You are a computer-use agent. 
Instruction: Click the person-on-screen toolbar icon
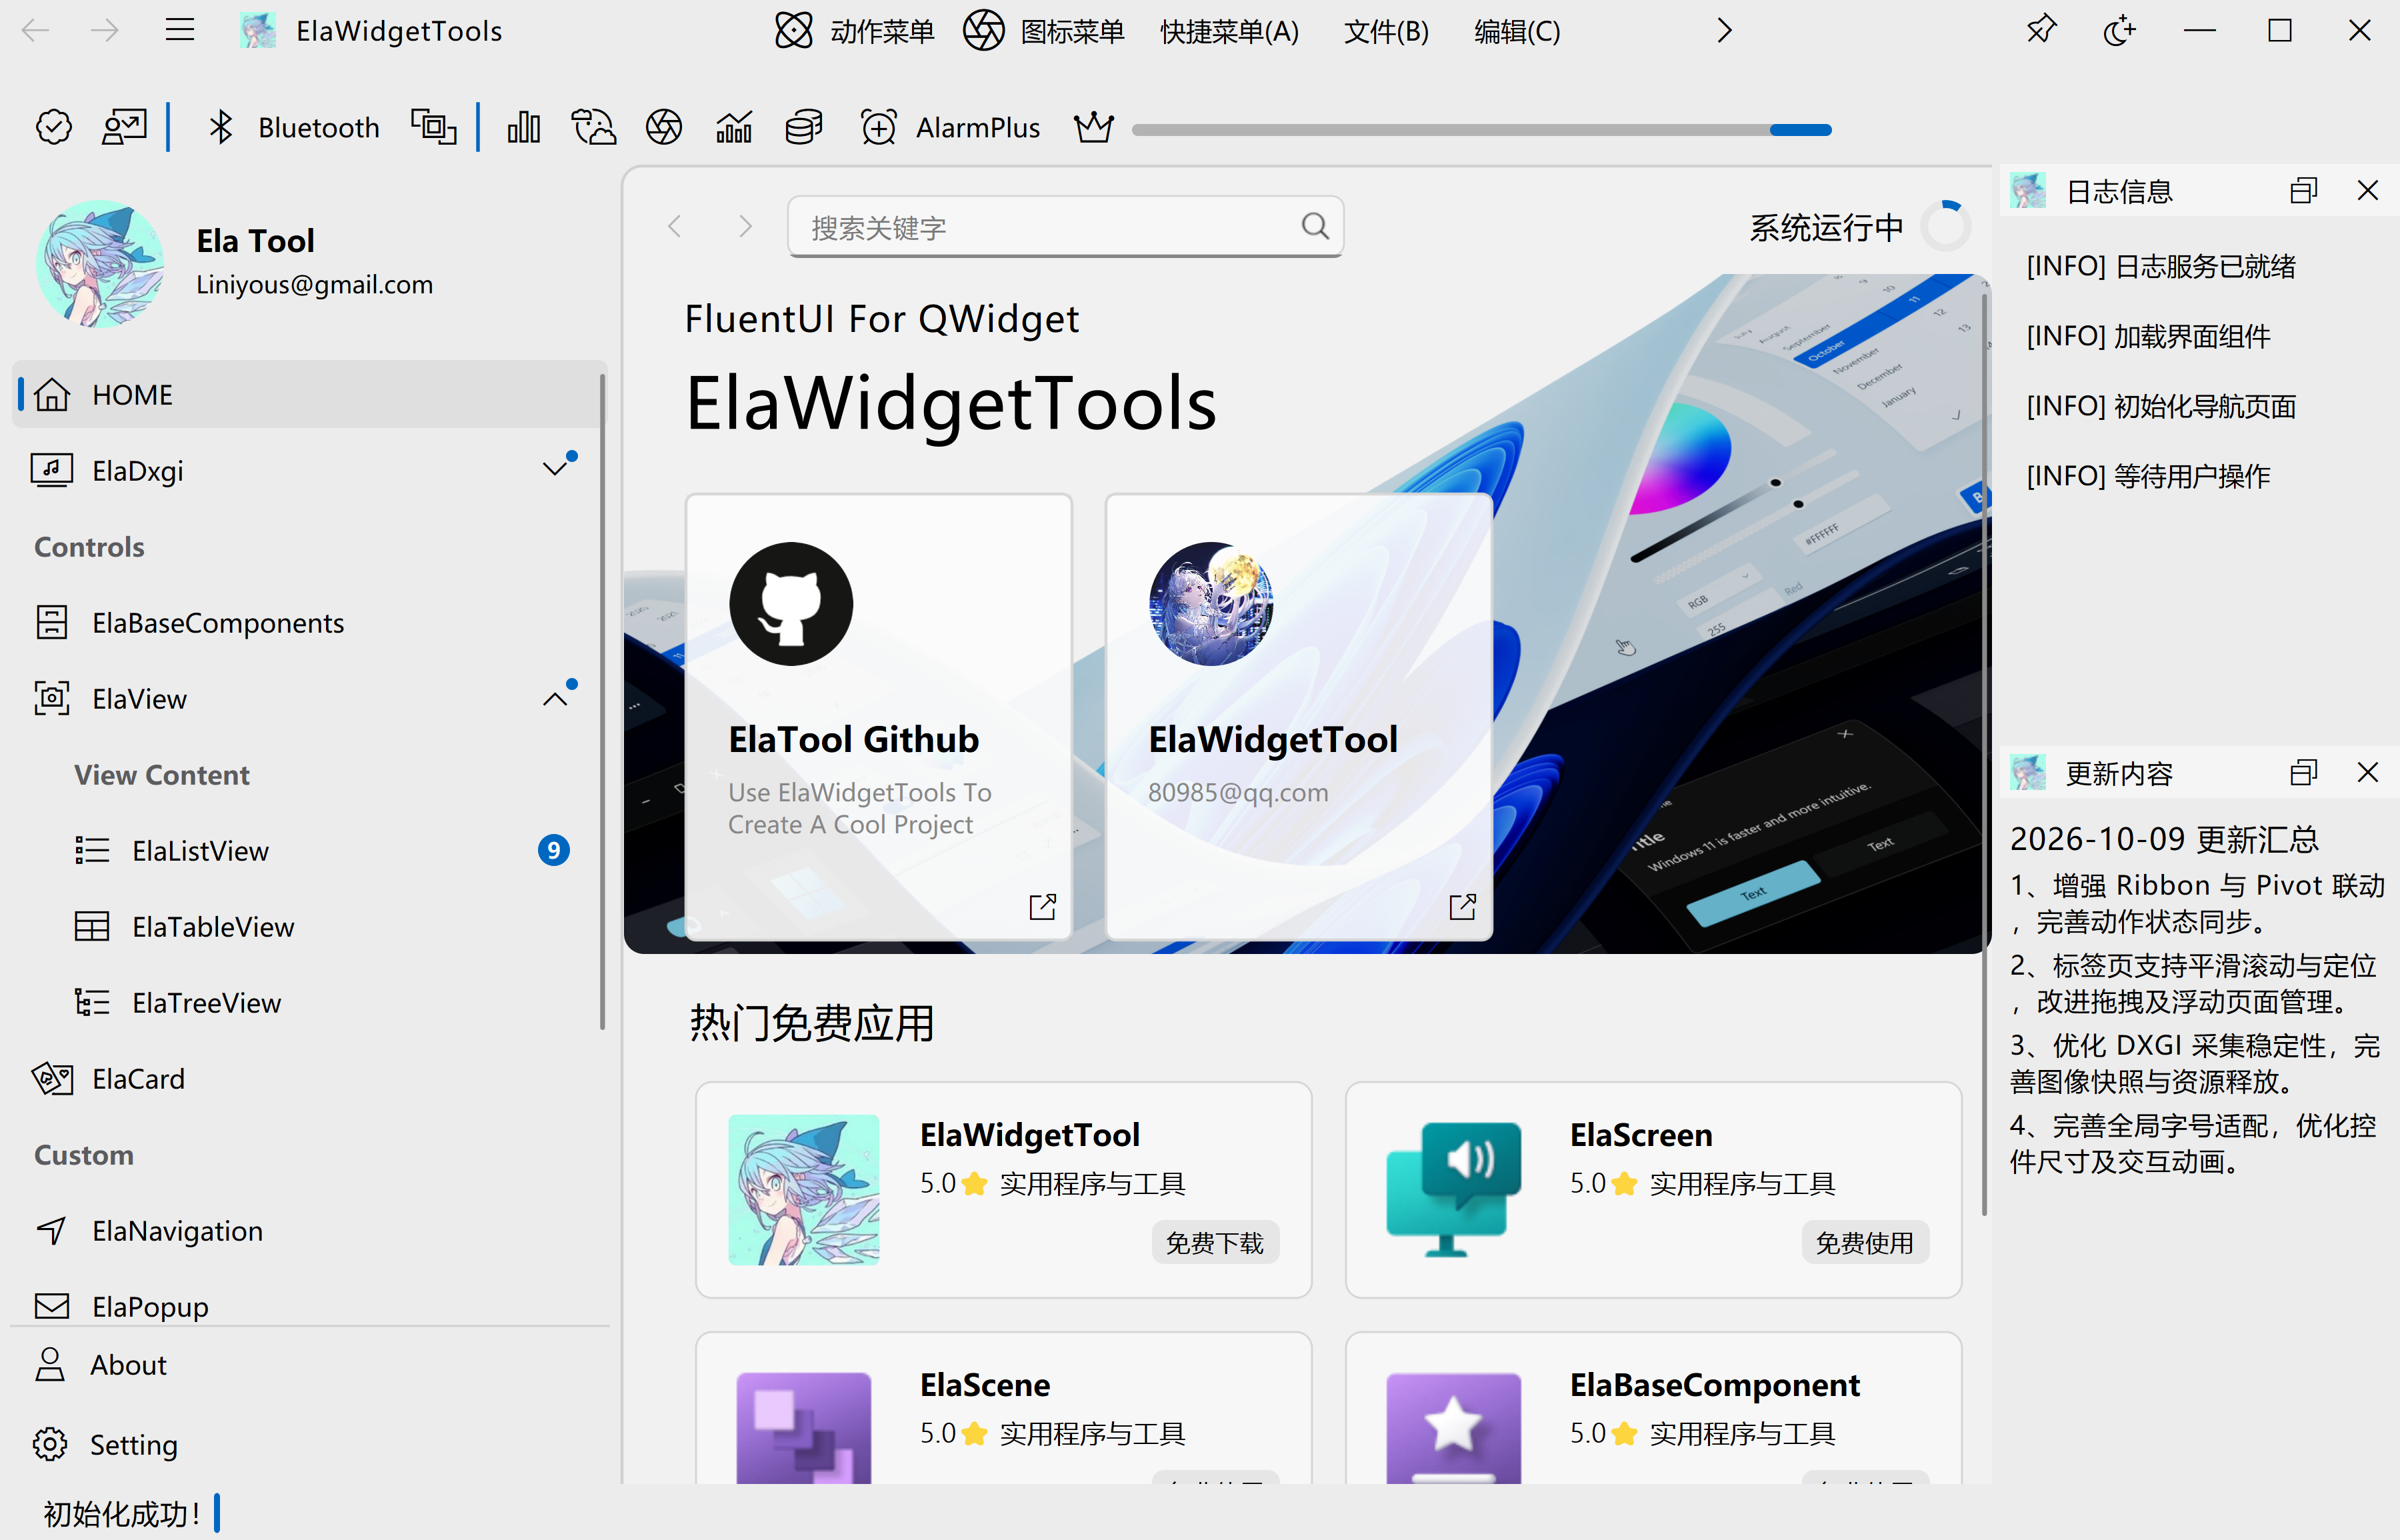[124, 128]
